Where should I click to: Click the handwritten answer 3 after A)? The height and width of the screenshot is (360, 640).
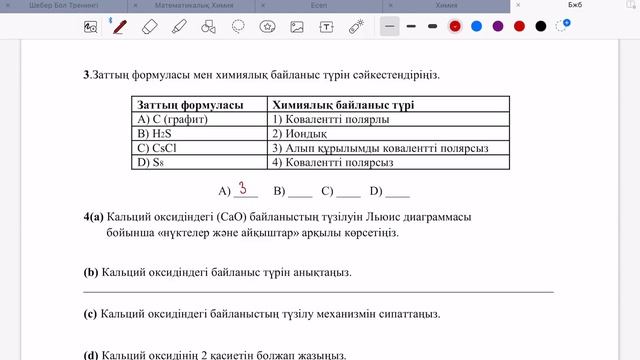pos(243,188)
